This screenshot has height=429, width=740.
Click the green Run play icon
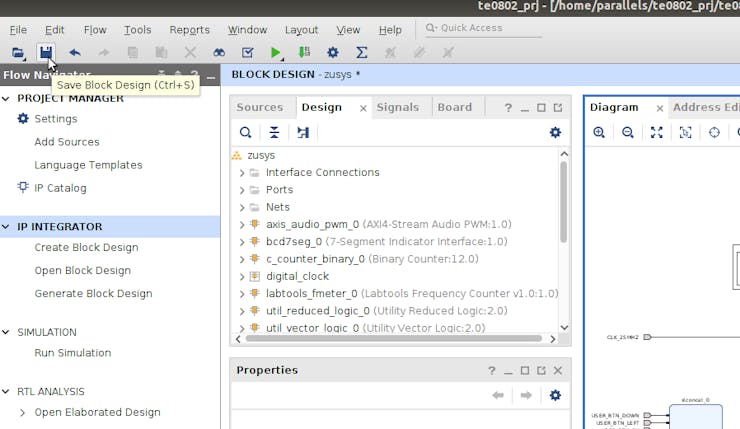tap(276, 52)
